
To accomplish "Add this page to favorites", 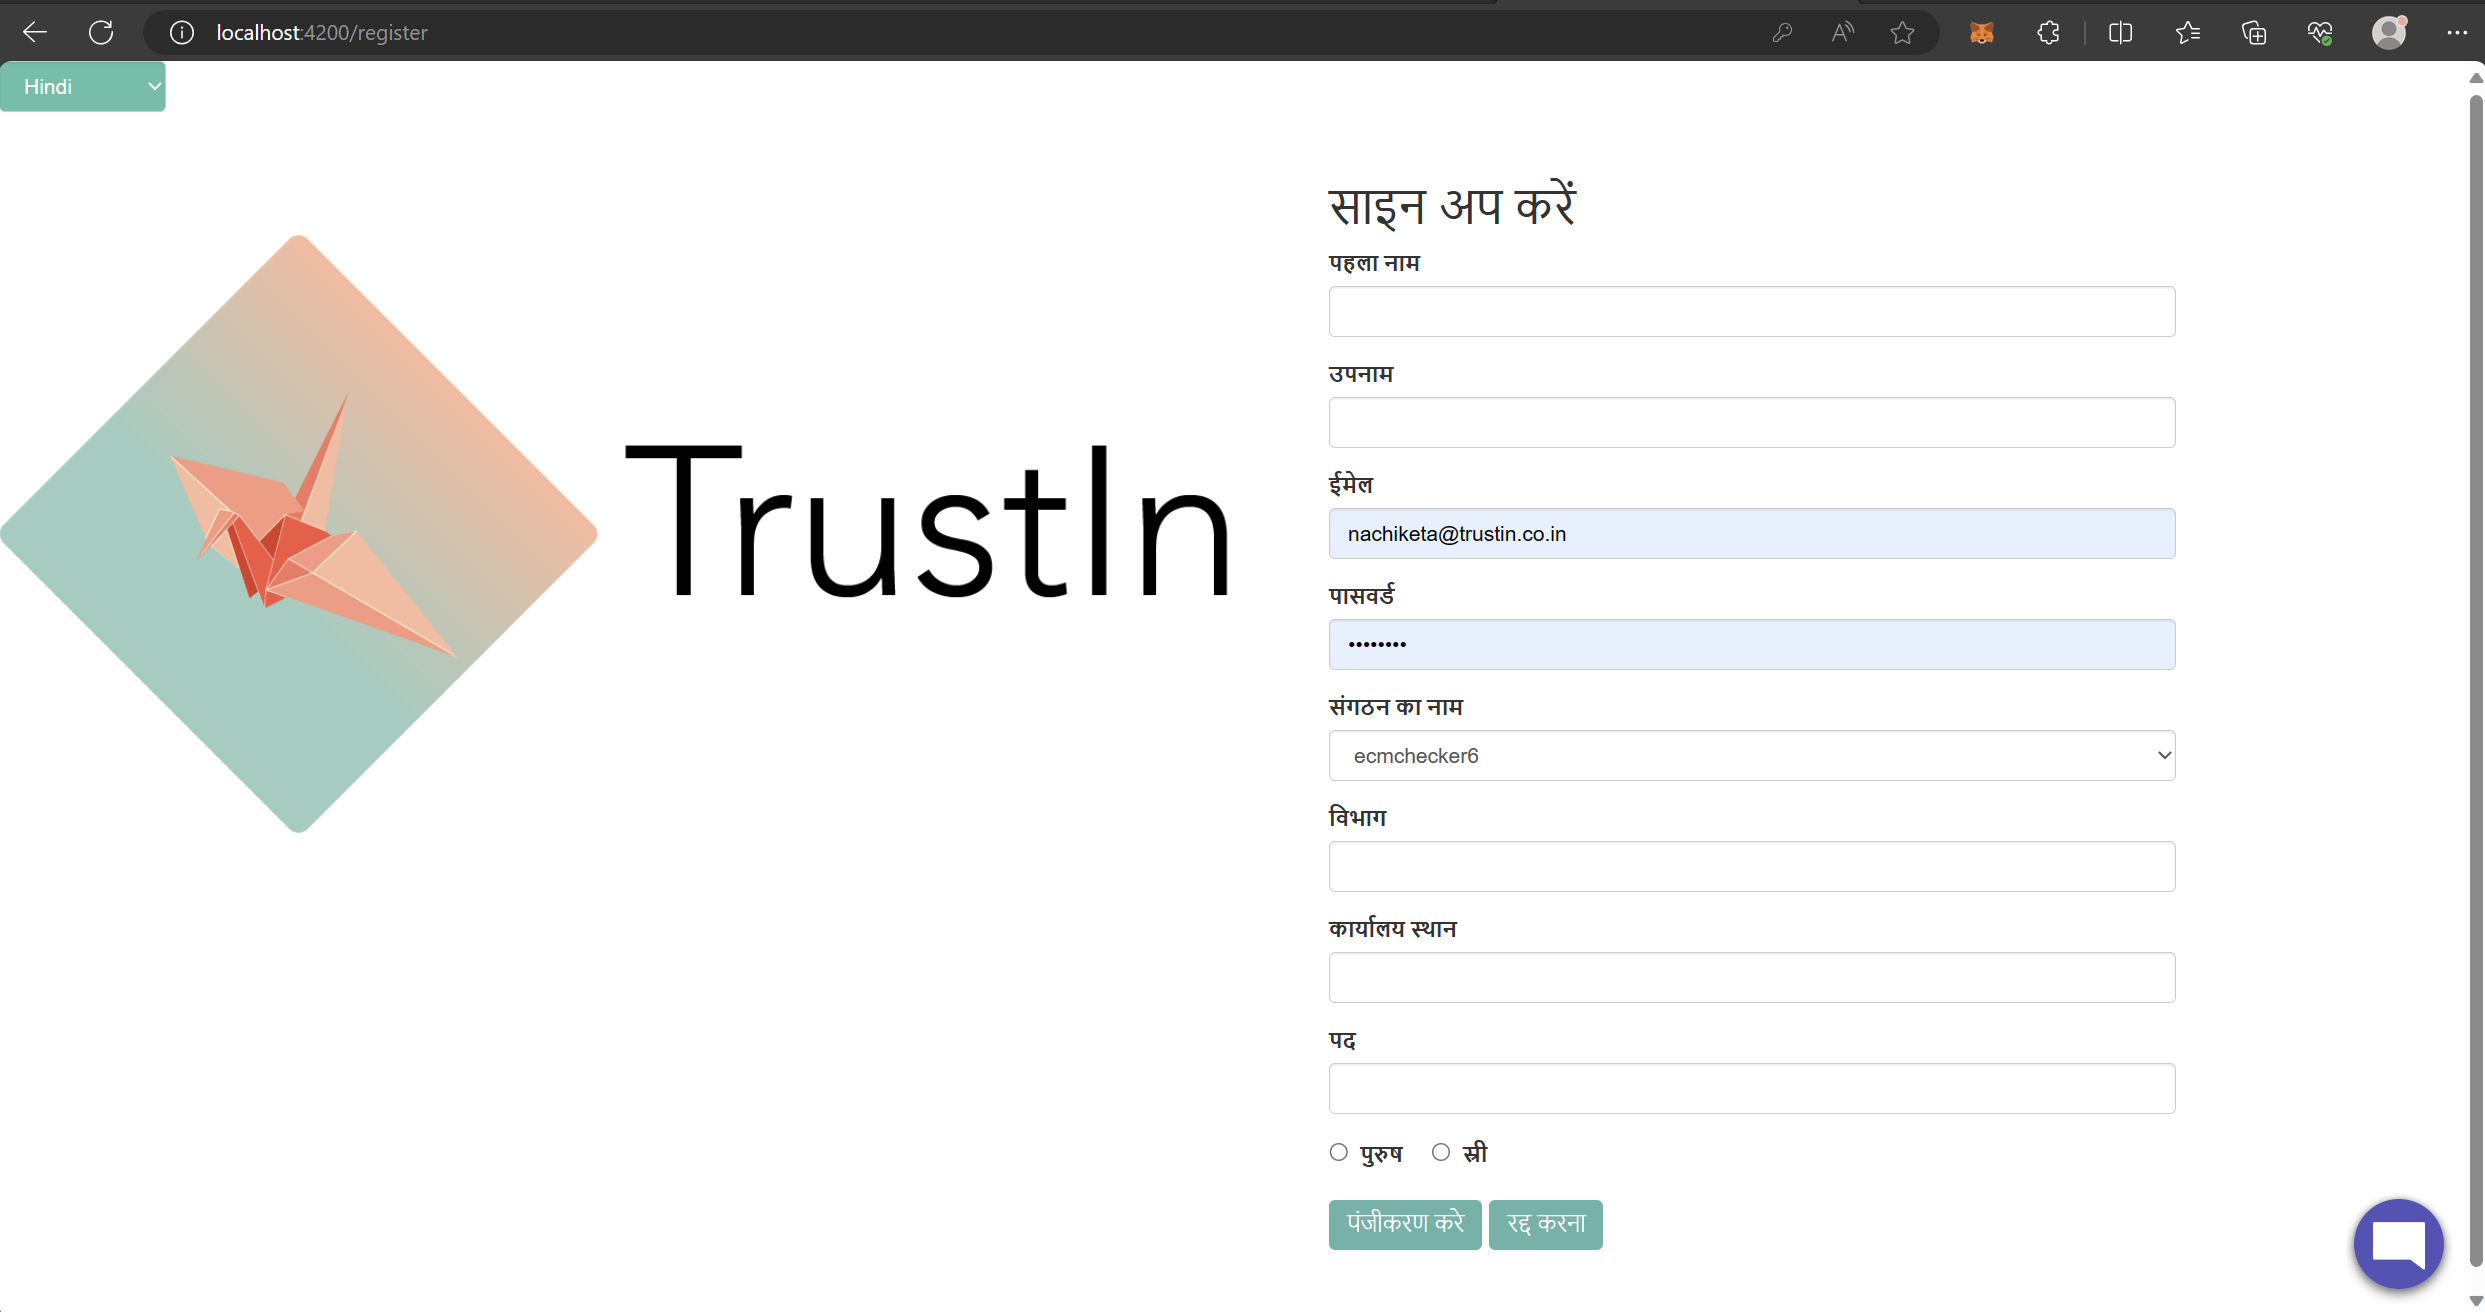I will point(1902,32).
